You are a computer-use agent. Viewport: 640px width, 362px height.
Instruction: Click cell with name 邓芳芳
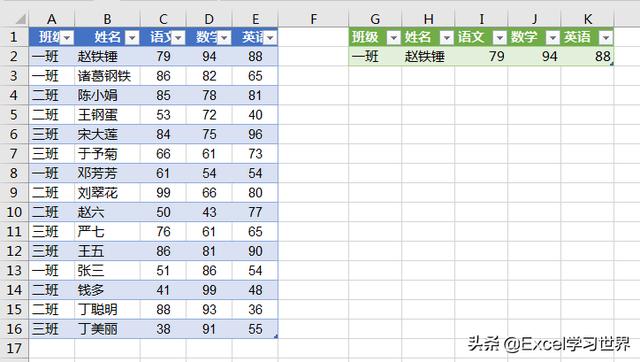point(107,173)
